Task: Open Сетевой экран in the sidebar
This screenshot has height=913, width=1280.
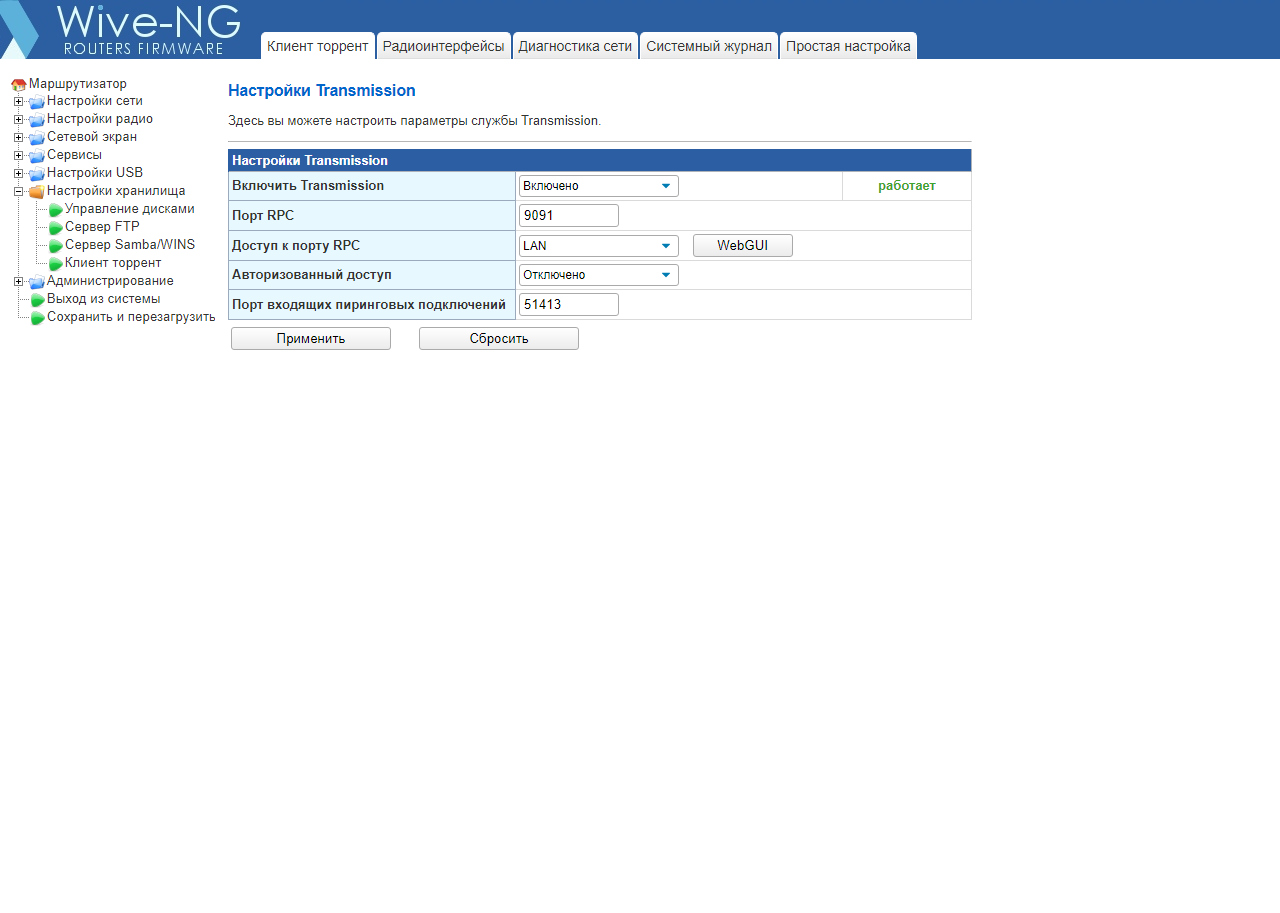Action: click(92, 137)
